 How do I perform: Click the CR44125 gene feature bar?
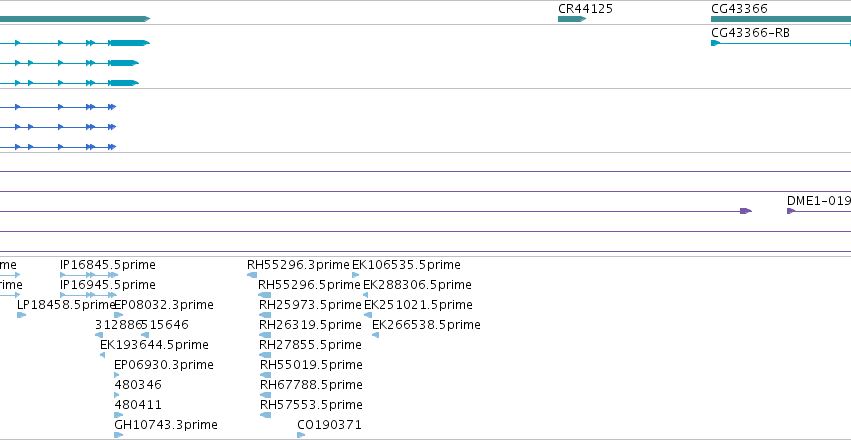tap(572, 19)
